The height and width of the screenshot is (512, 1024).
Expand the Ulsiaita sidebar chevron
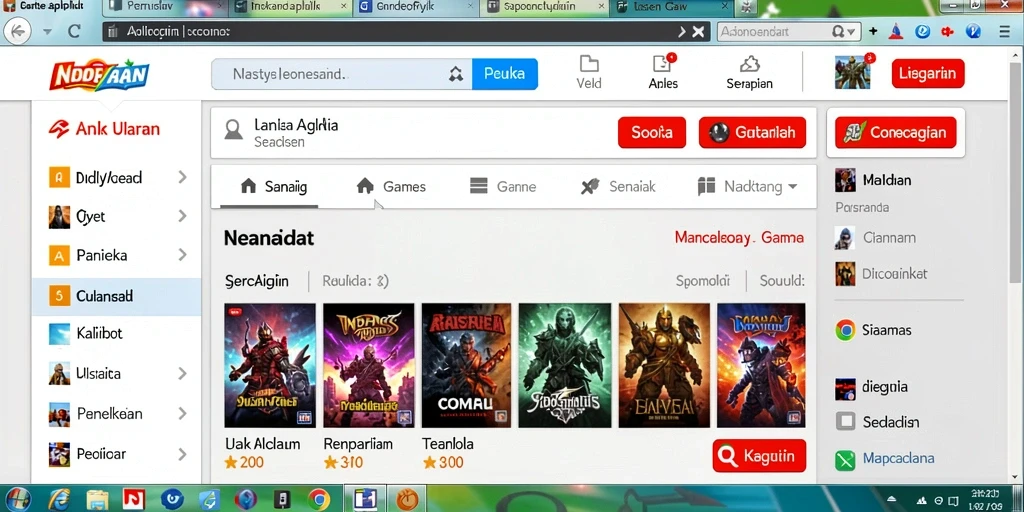point(182,374)
